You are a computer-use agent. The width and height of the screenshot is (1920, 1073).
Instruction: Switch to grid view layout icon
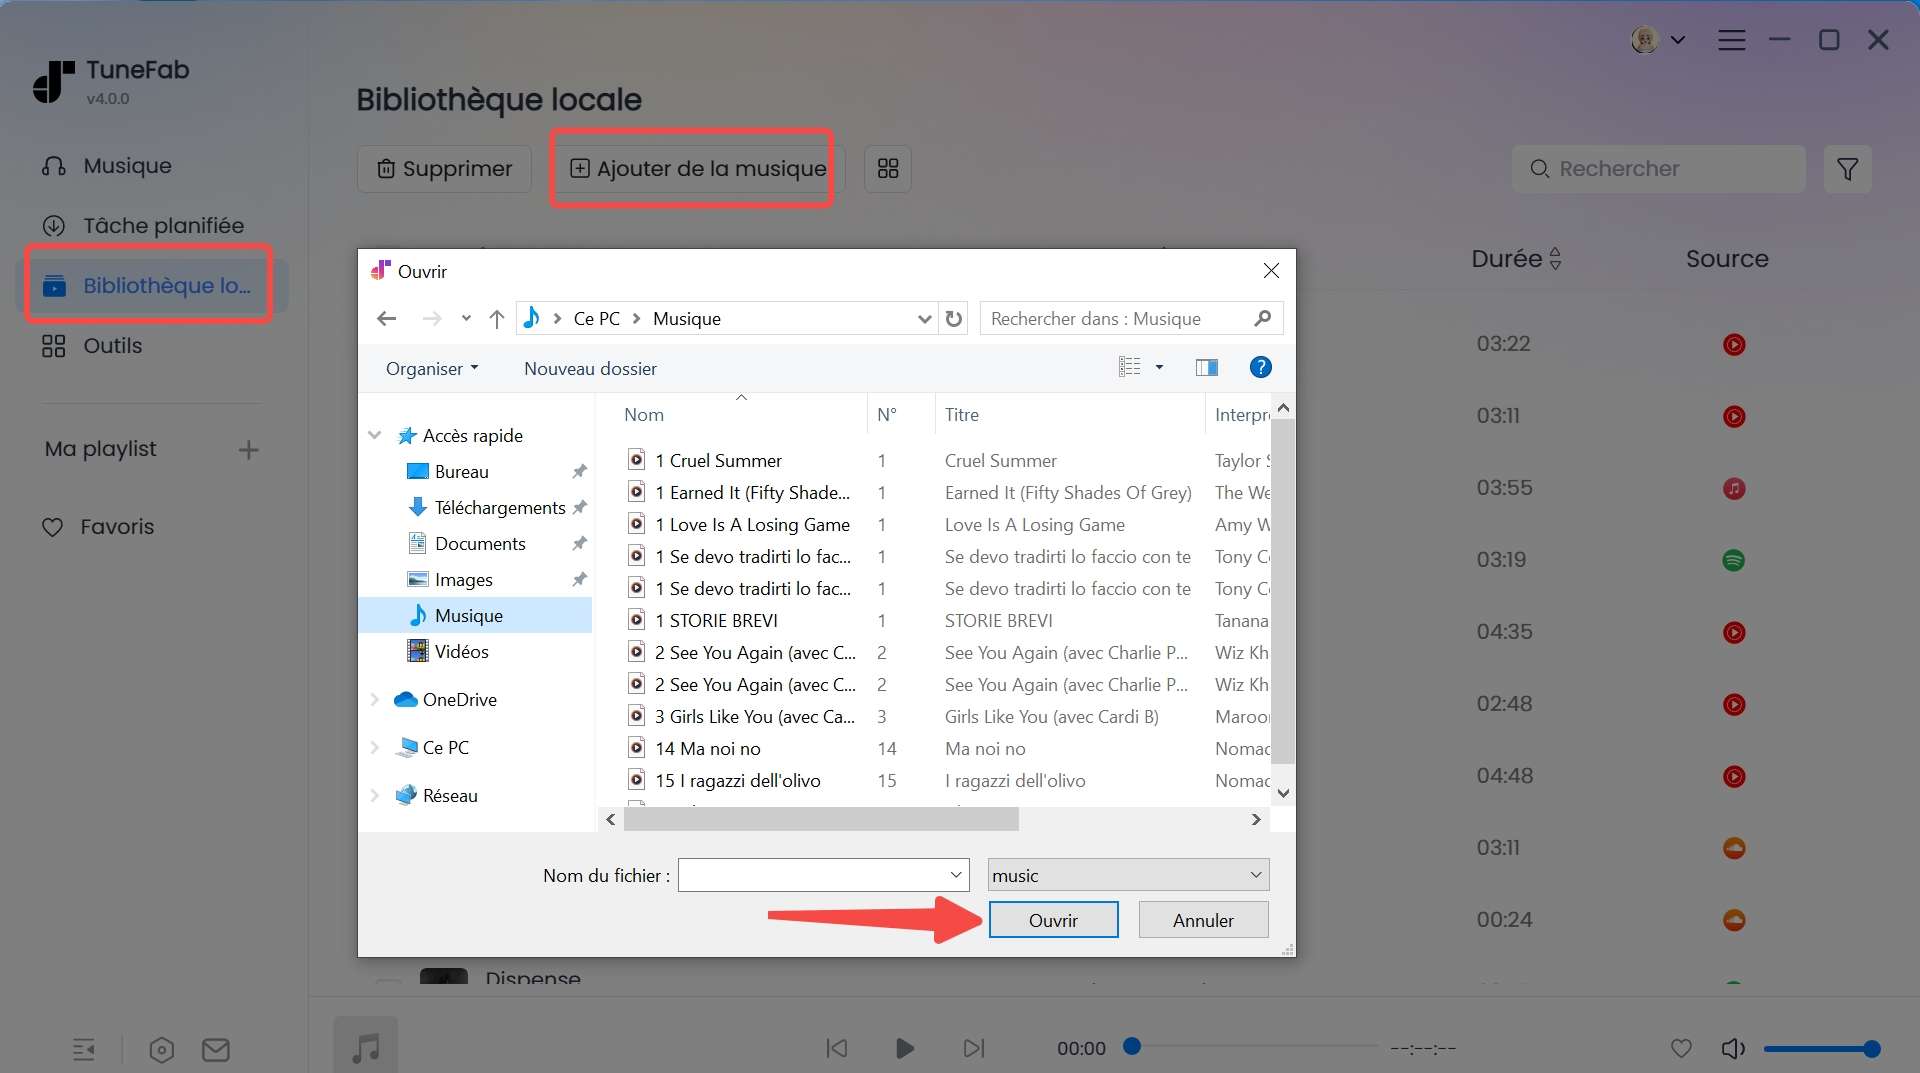887,168
